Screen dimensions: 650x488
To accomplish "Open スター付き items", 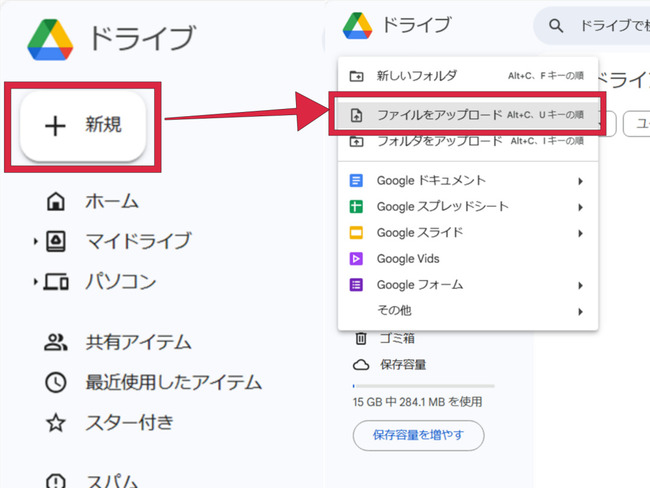I will point(129,422).
